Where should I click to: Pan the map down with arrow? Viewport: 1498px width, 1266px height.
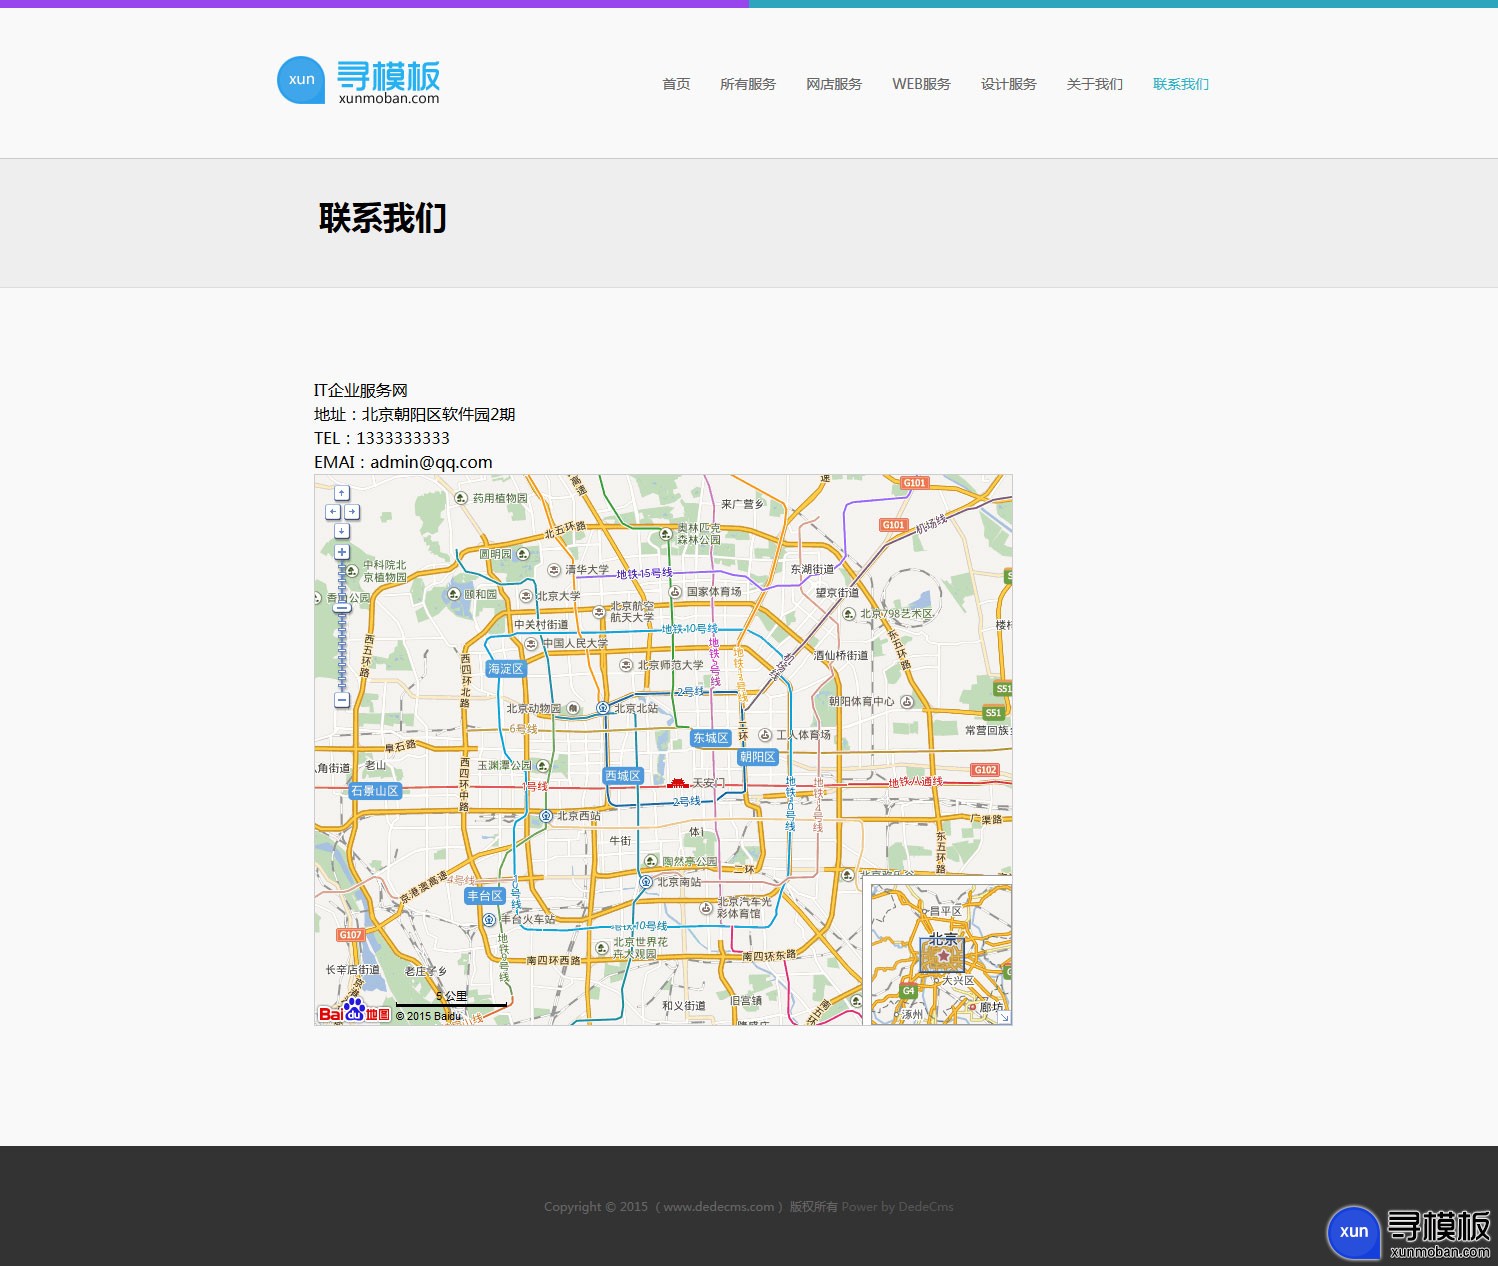point(342,531)
